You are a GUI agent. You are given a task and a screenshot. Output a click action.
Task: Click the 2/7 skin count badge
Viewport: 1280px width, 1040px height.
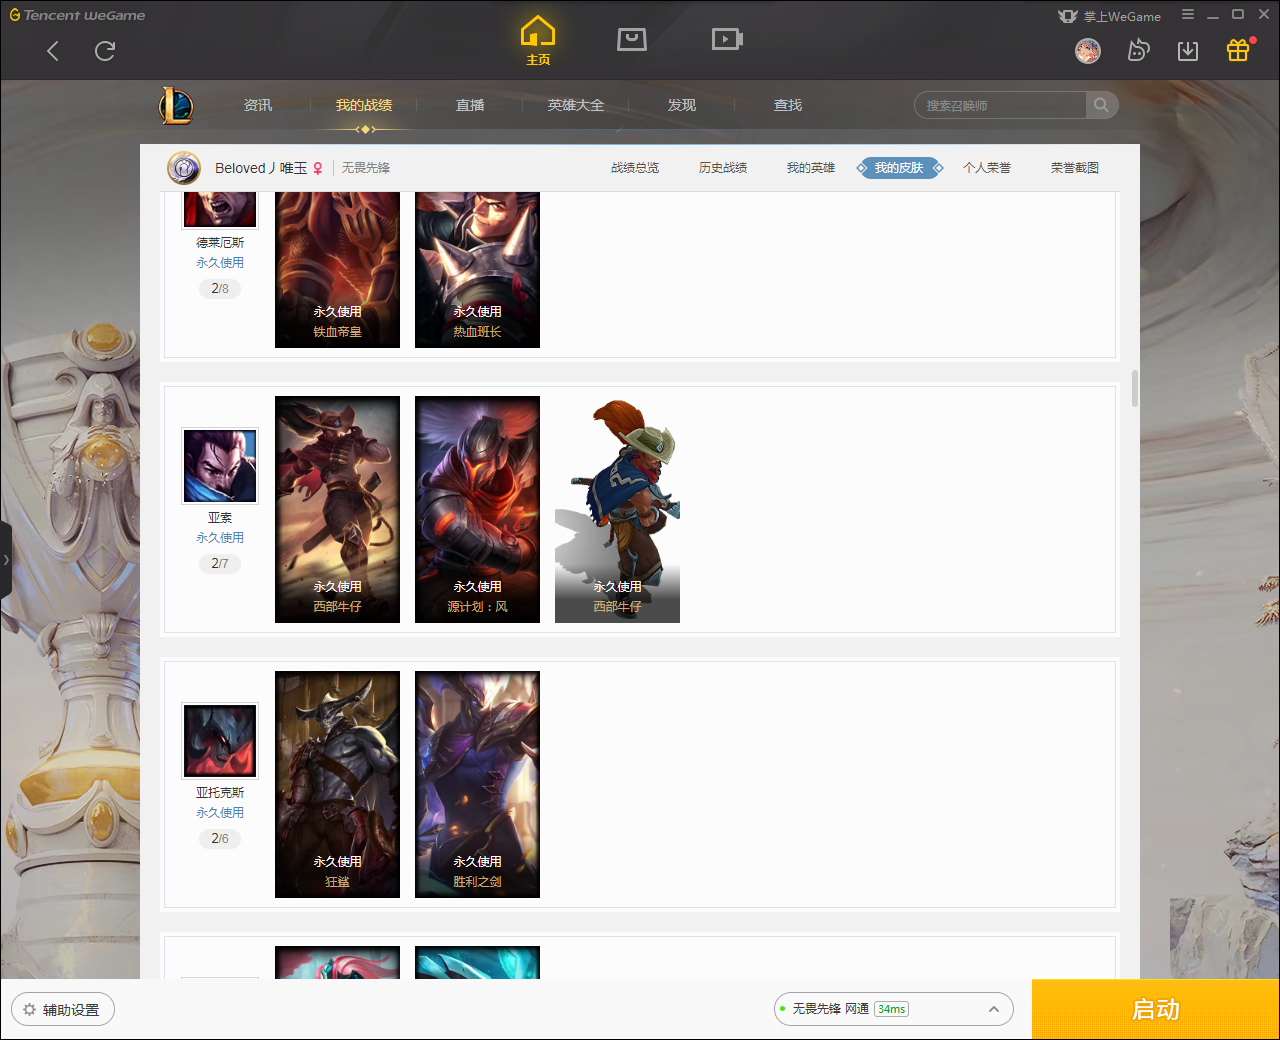click(220, 564)
